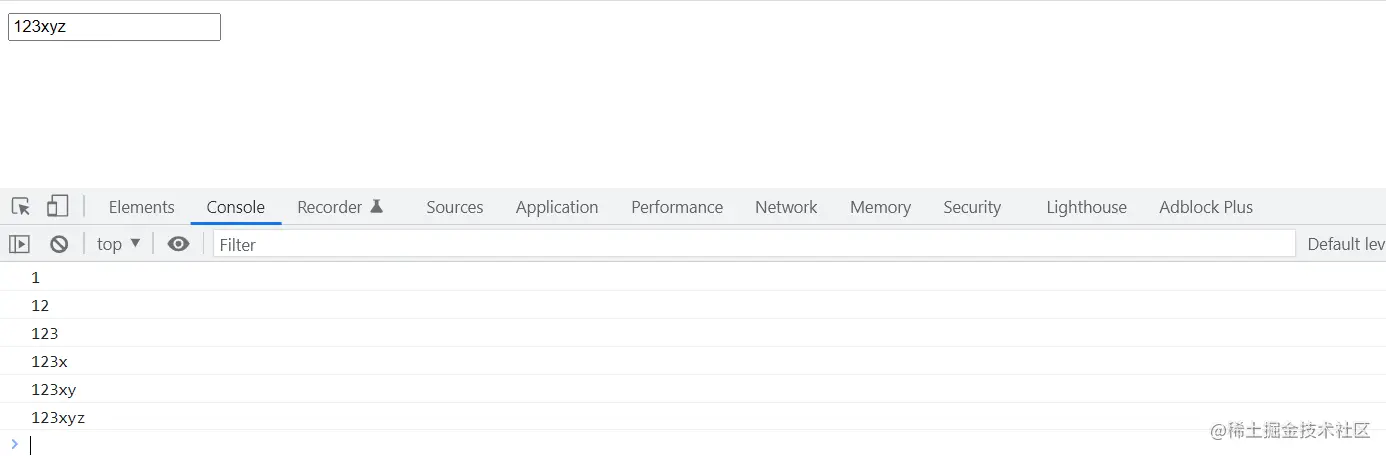Click the text input containing 123xyz
The image size is (1386, 456).
(114, 27)
